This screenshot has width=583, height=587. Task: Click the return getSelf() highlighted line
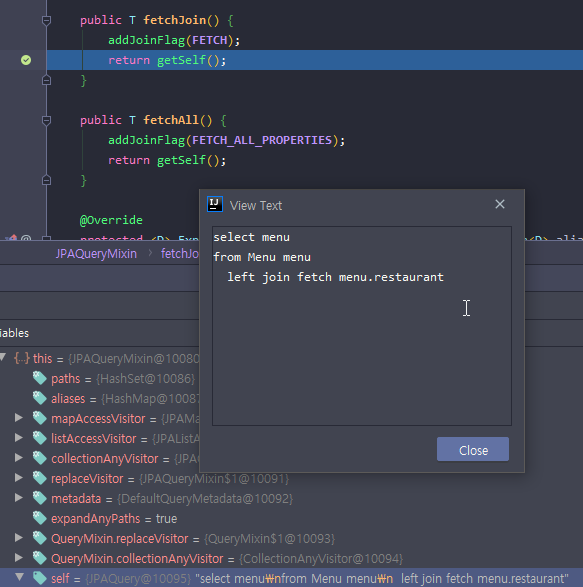coord(315,60)
